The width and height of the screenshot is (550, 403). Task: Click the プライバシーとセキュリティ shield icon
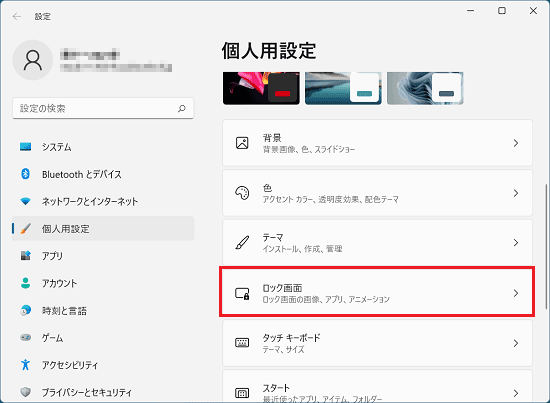pos(25,392)
